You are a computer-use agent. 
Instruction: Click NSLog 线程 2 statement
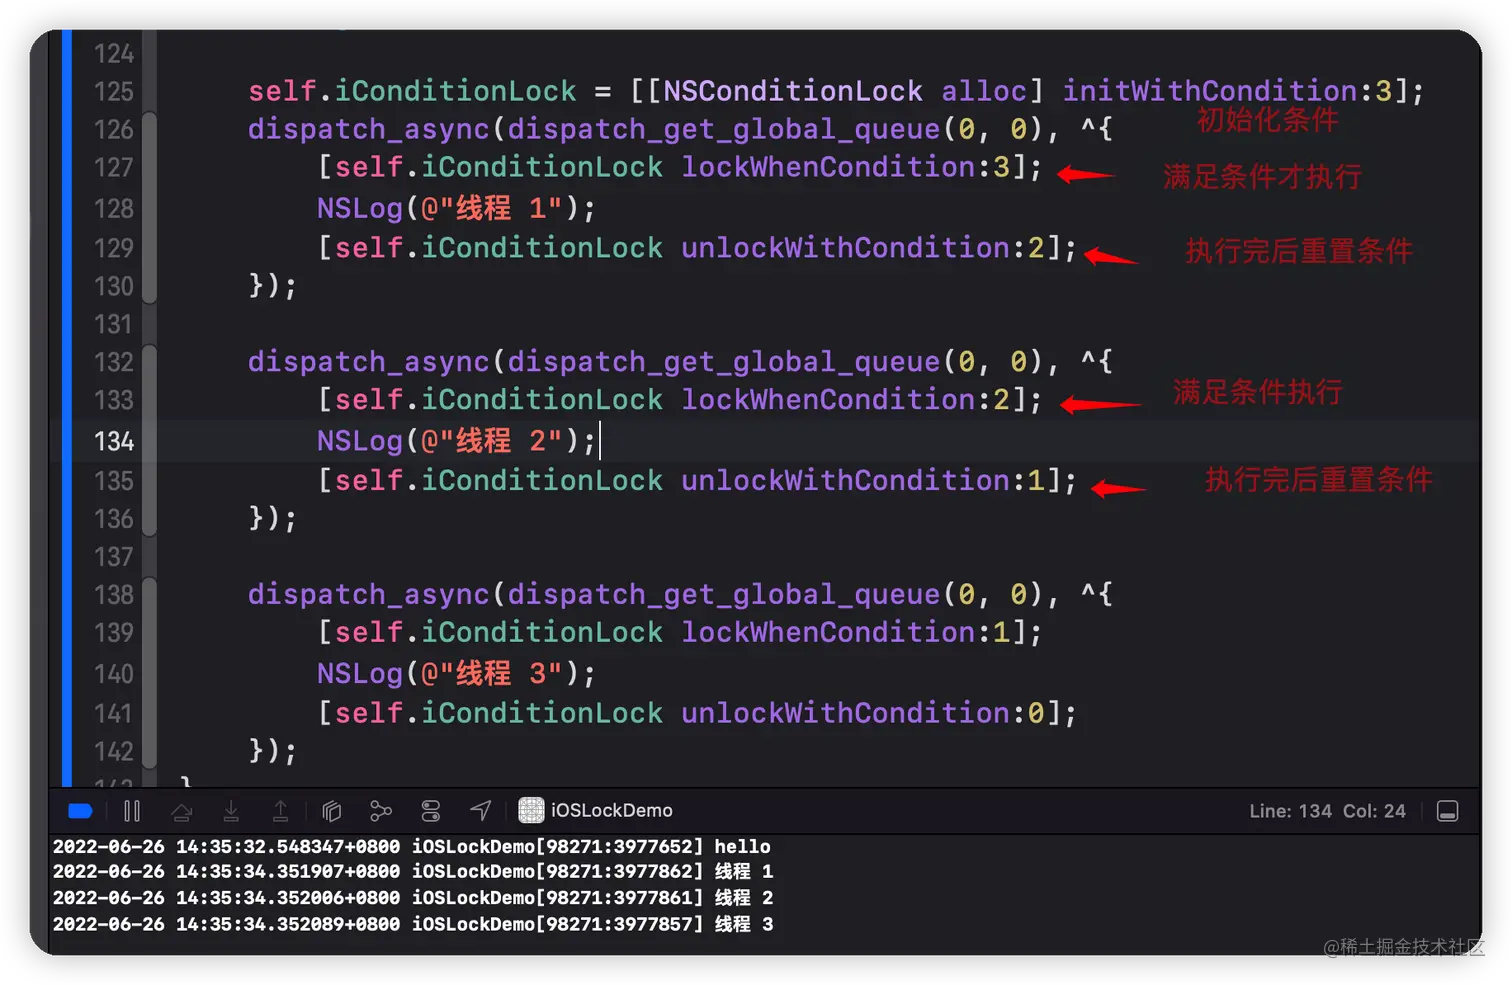coord(456,441)
